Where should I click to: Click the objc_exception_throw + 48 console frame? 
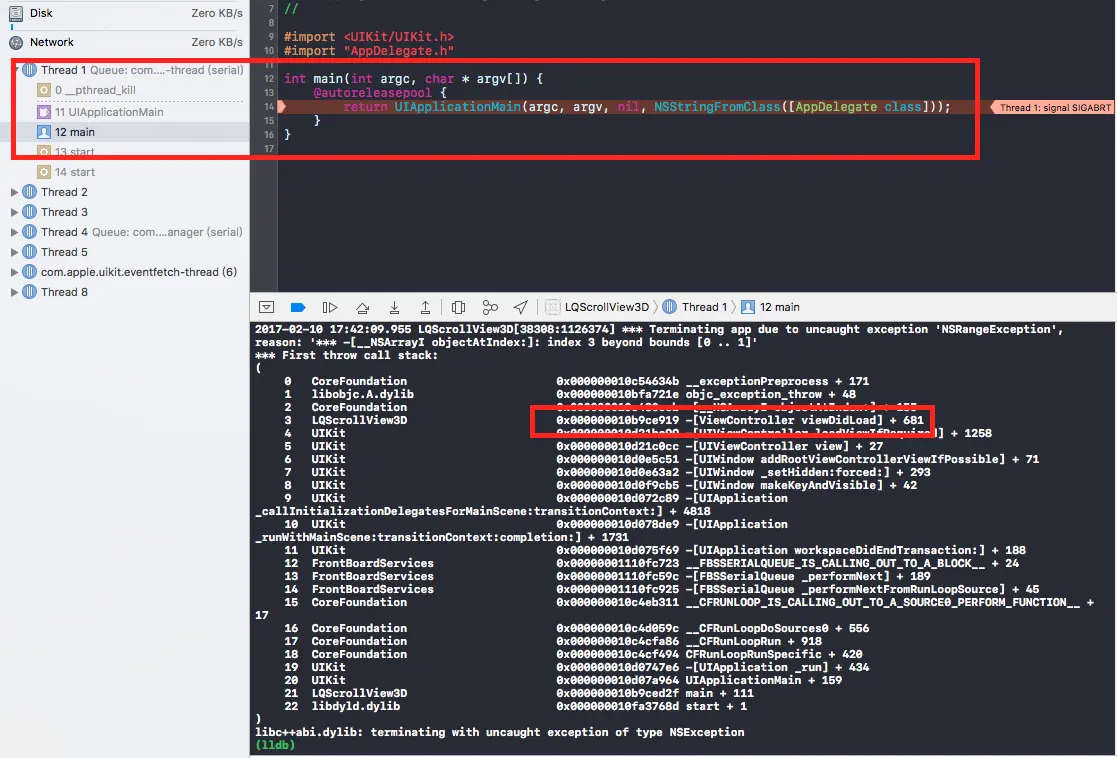point(570,395)
